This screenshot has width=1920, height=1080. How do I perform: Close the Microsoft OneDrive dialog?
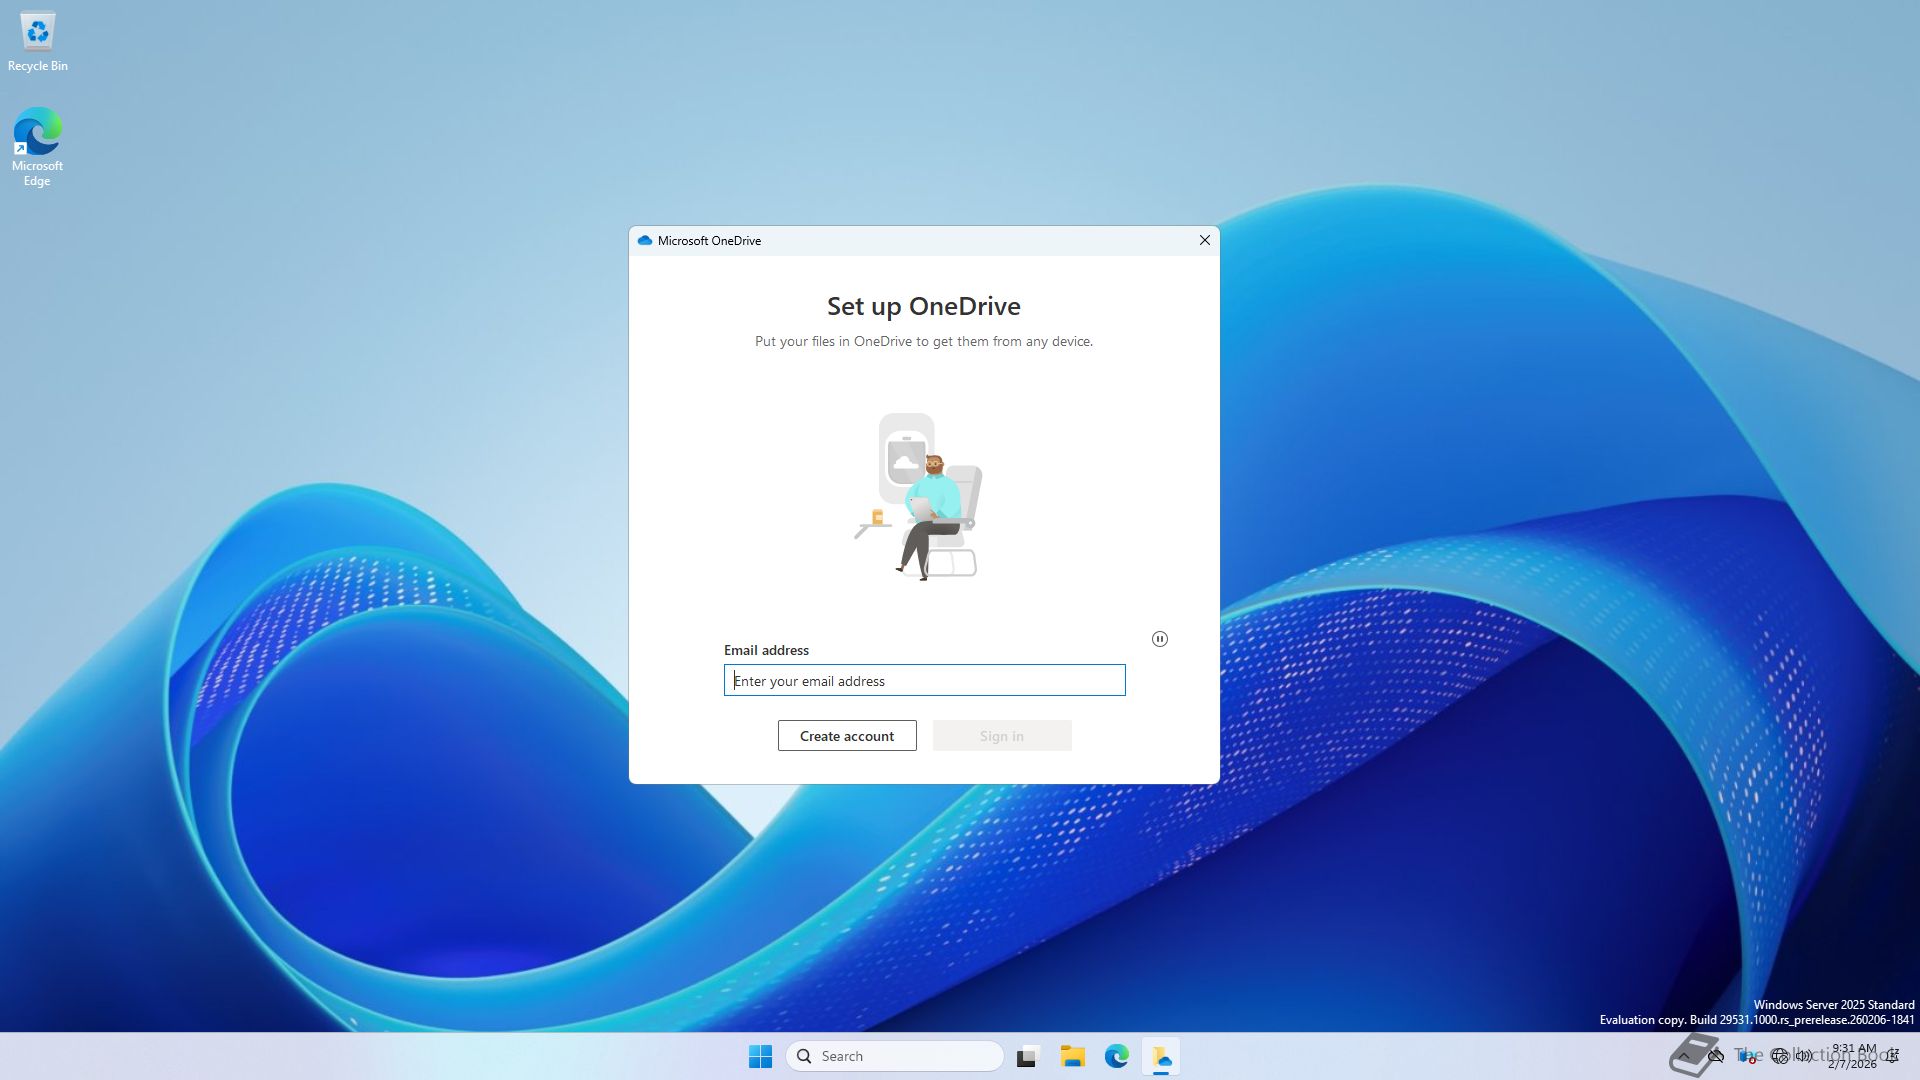click(1204, 240)
